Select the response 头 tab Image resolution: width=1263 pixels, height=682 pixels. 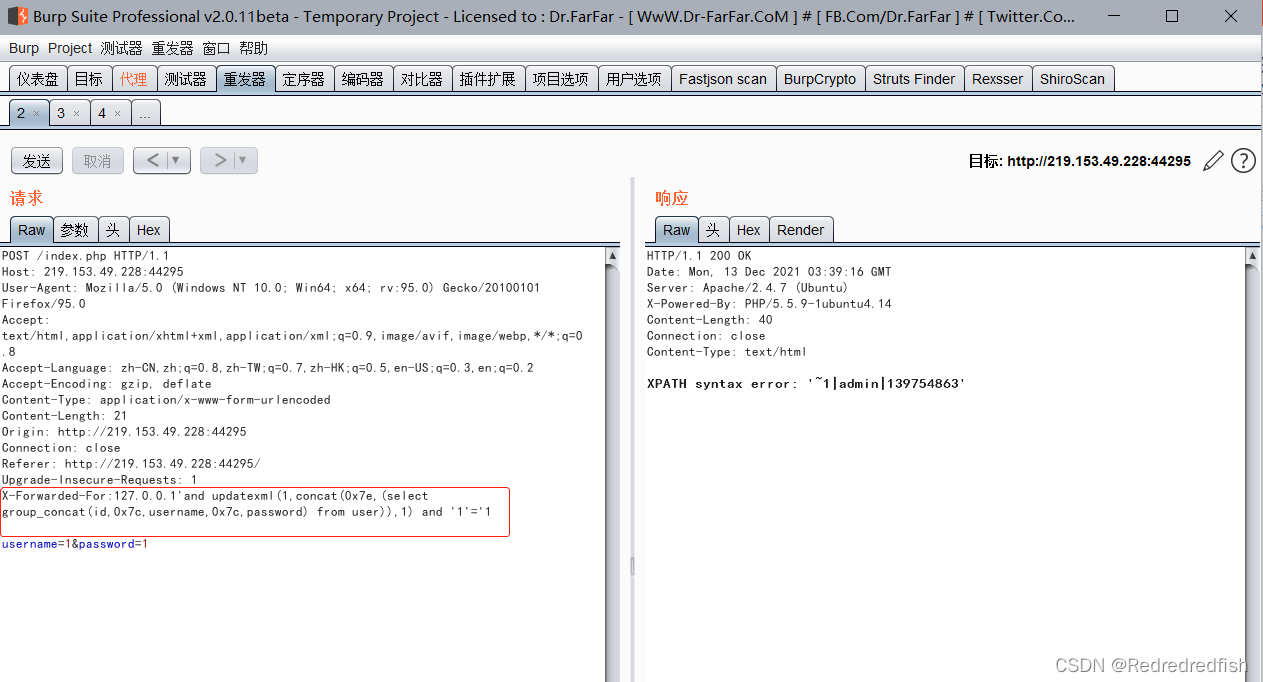[713, 230]
